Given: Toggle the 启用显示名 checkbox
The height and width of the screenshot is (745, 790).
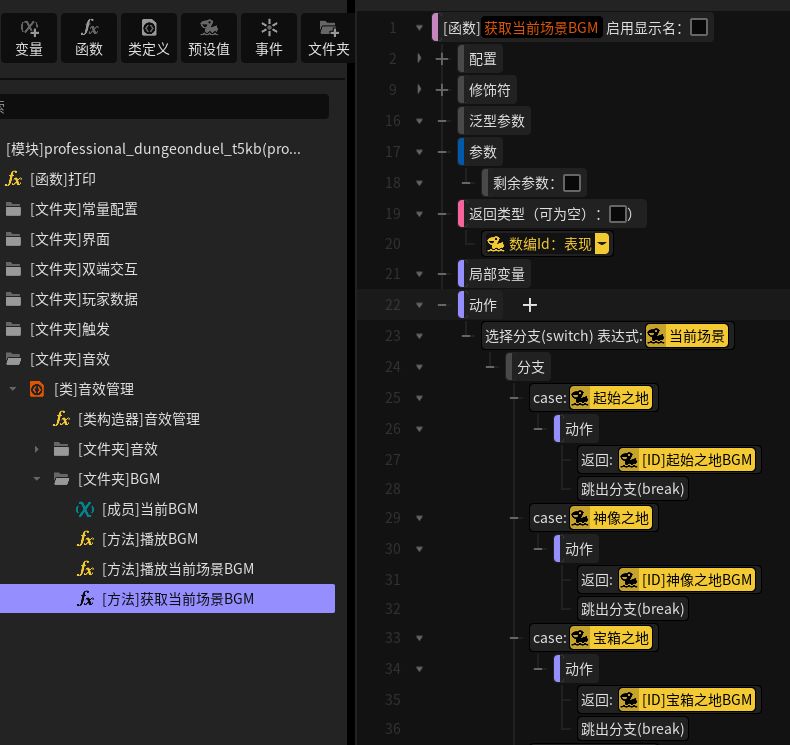Looking at the screenshot, I should click(x=699, y=27).
